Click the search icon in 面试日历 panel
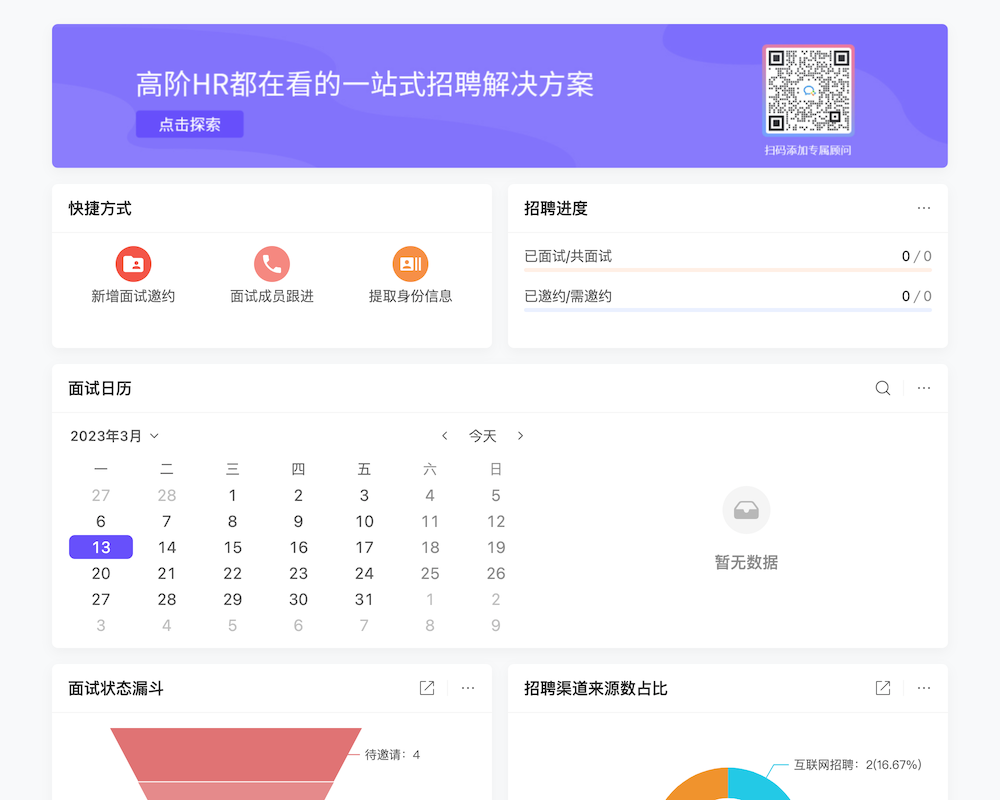1000x800 pixels. tap(882, 388)
